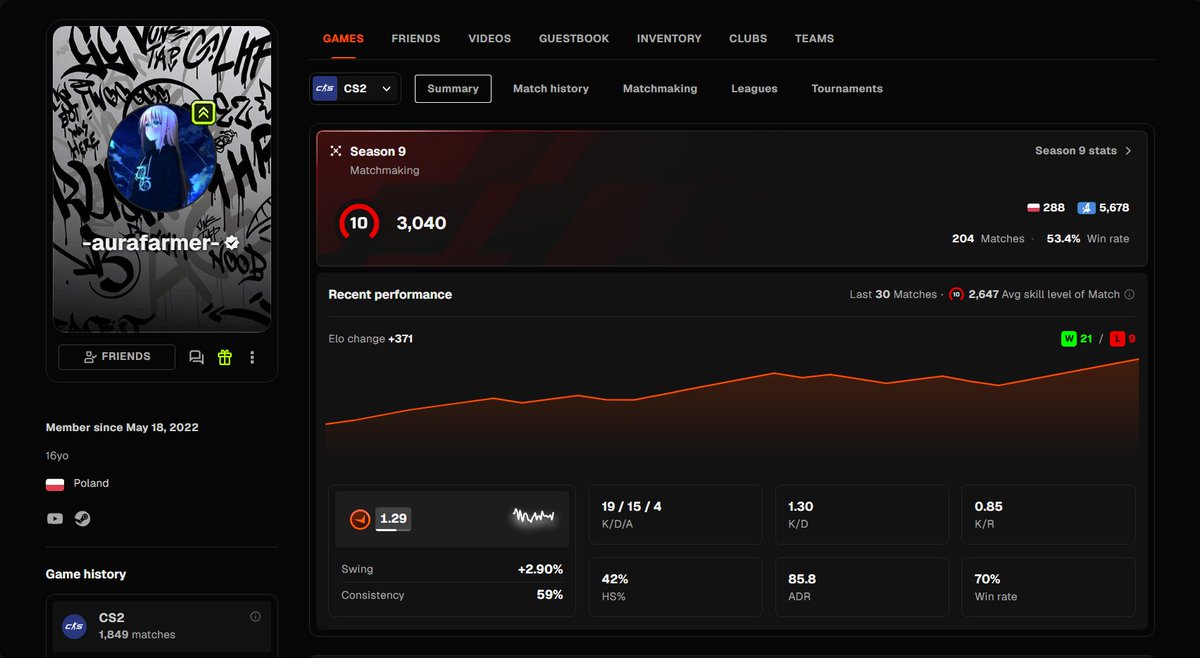Click the Swing +2.90% row
Image resolution: width=1200 pixels, height=658 pixels.
coord(452,569)
